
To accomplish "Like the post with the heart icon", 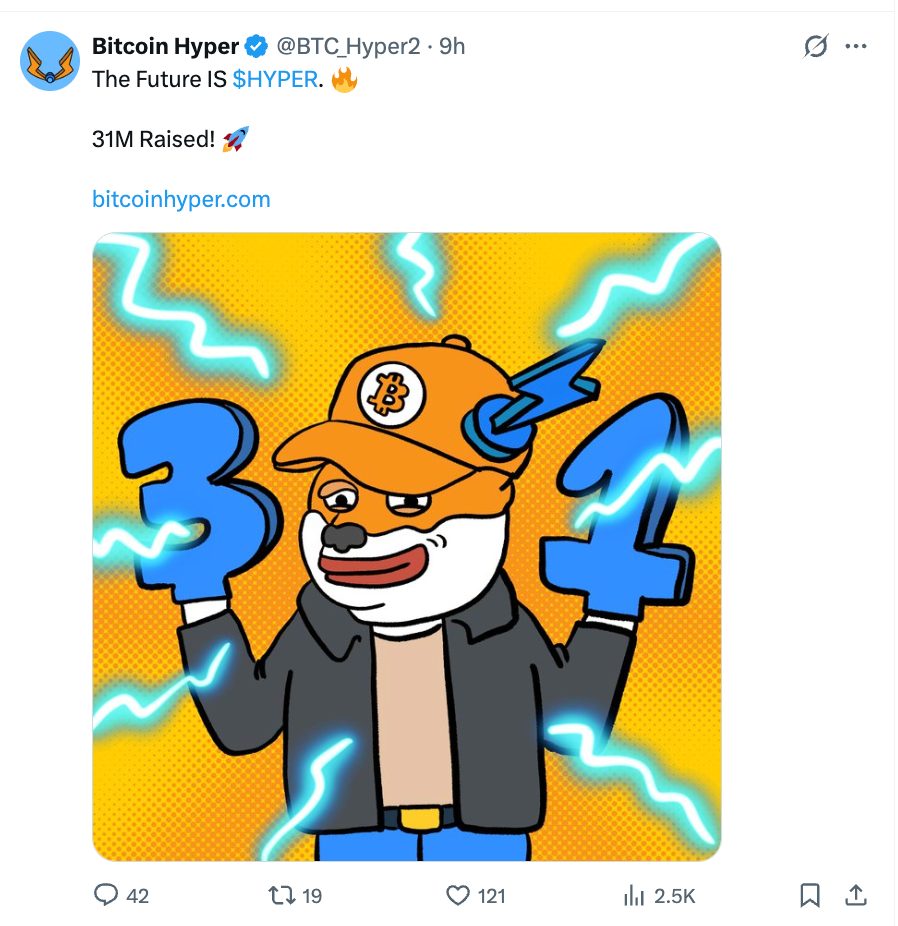I will [x=457, y=895].
